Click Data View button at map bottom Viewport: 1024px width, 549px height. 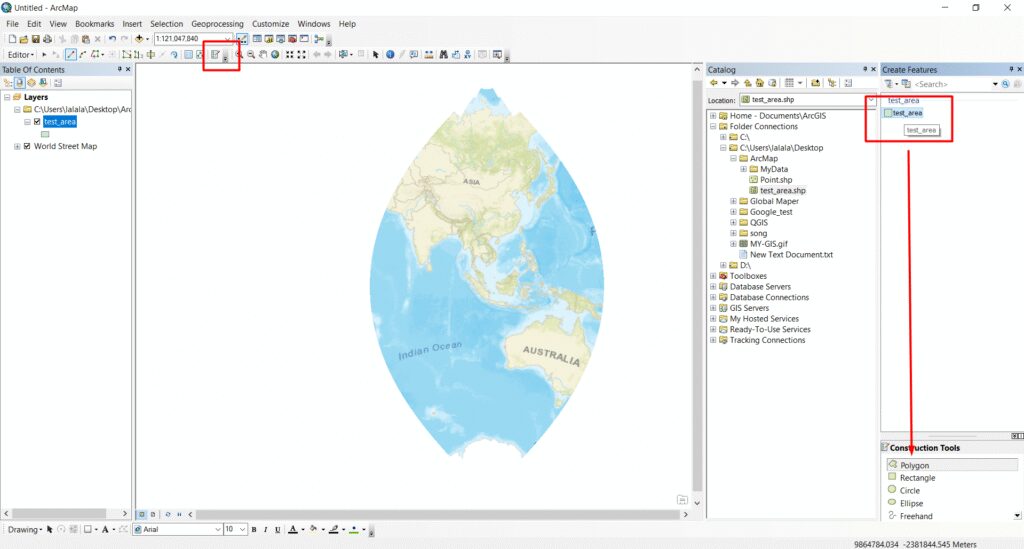142,514
